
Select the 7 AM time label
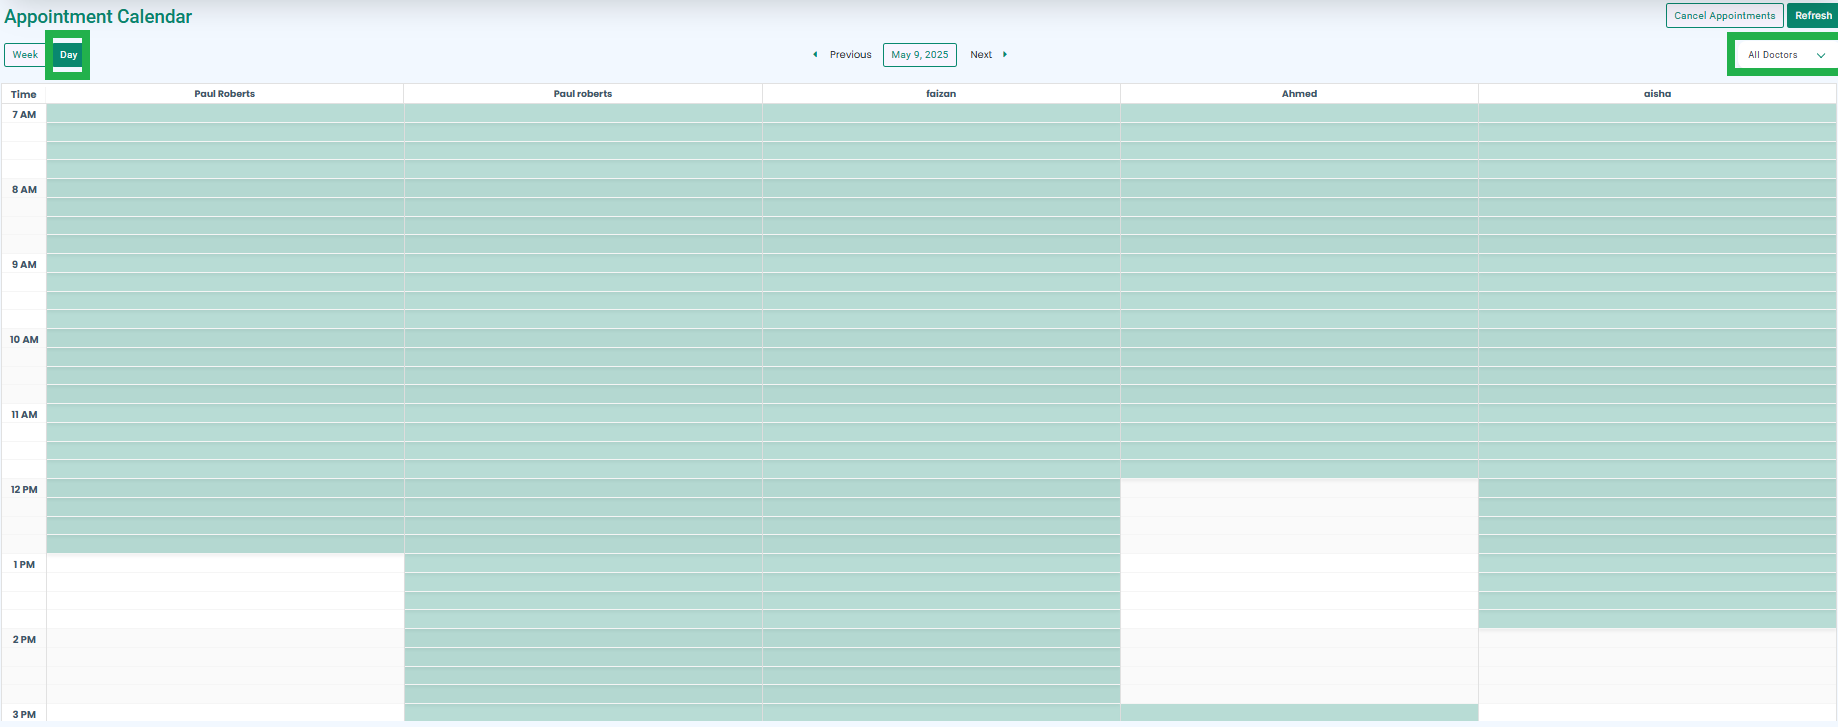click(24, 115)
